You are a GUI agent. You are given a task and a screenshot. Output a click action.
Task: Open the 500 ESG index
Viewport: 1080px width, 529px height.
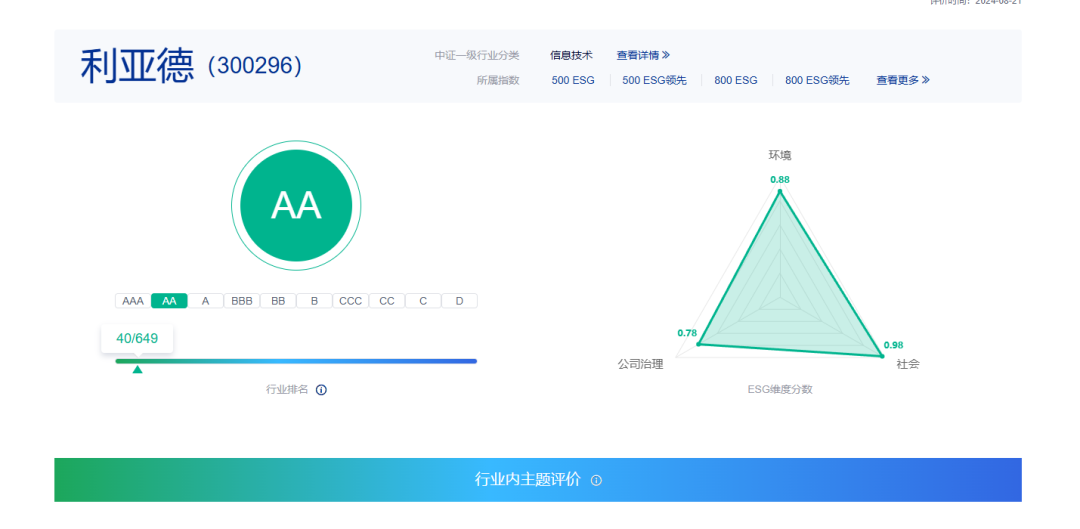pyautogui.click(x=573, y=80)
